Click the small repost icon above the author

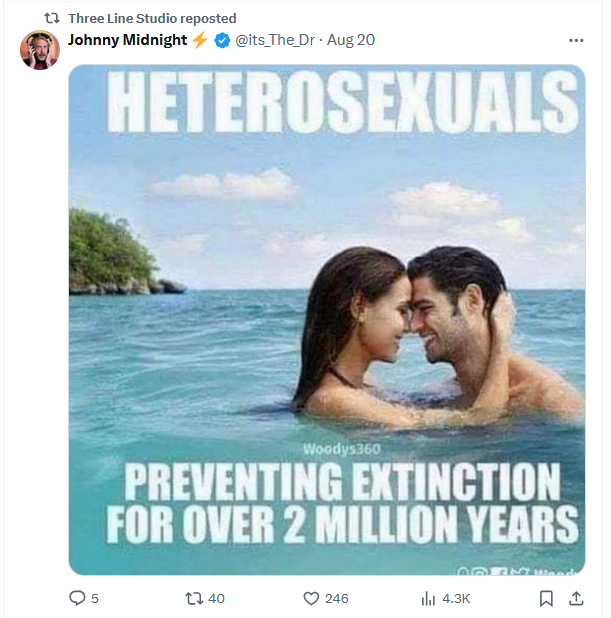(52, 18)
